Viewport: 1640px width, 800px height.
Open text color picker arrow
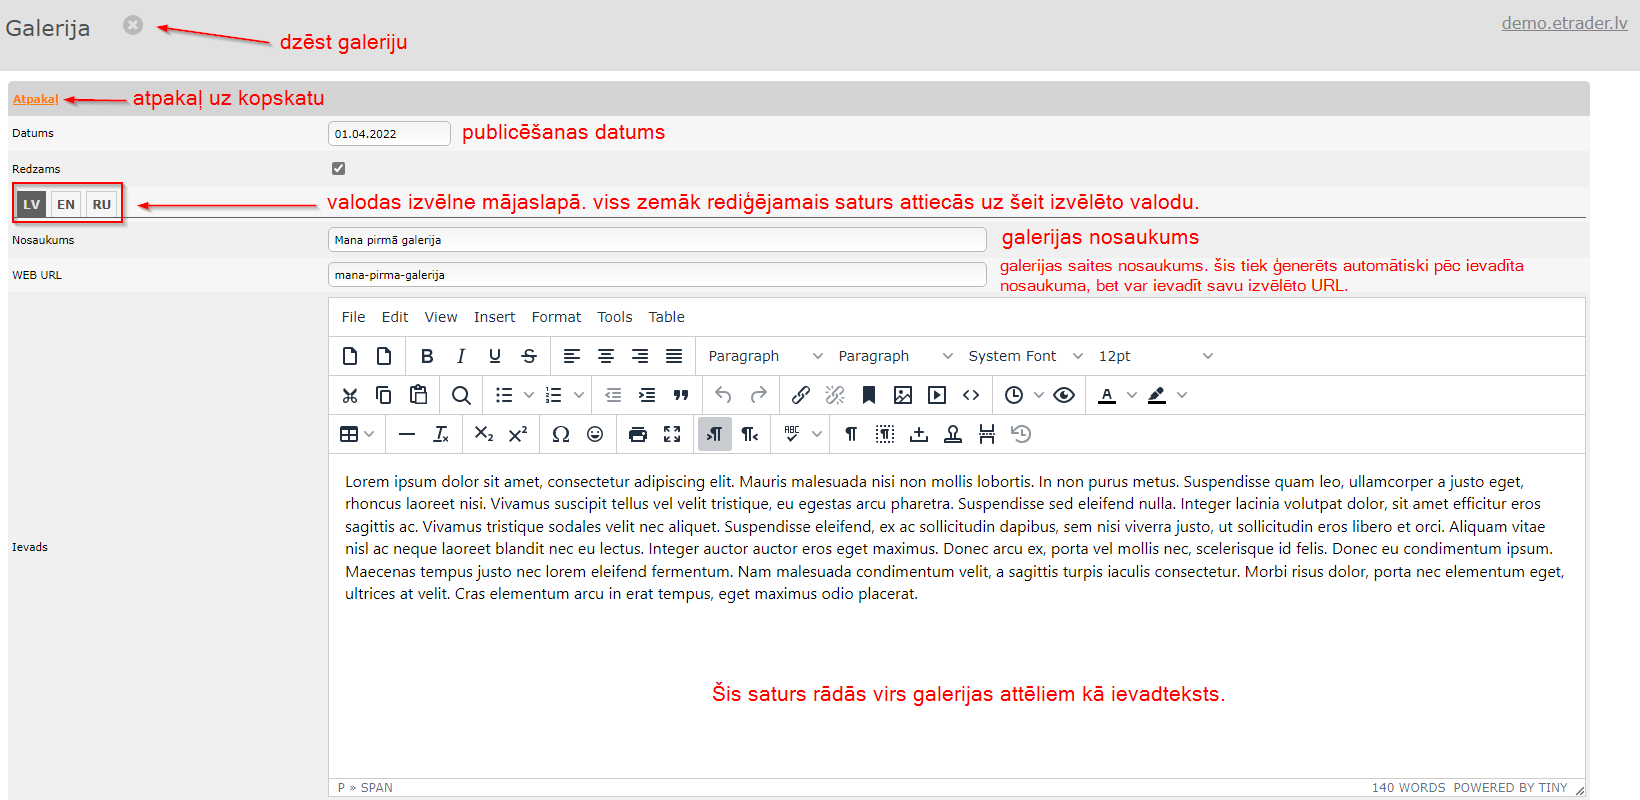[1132, 395]
